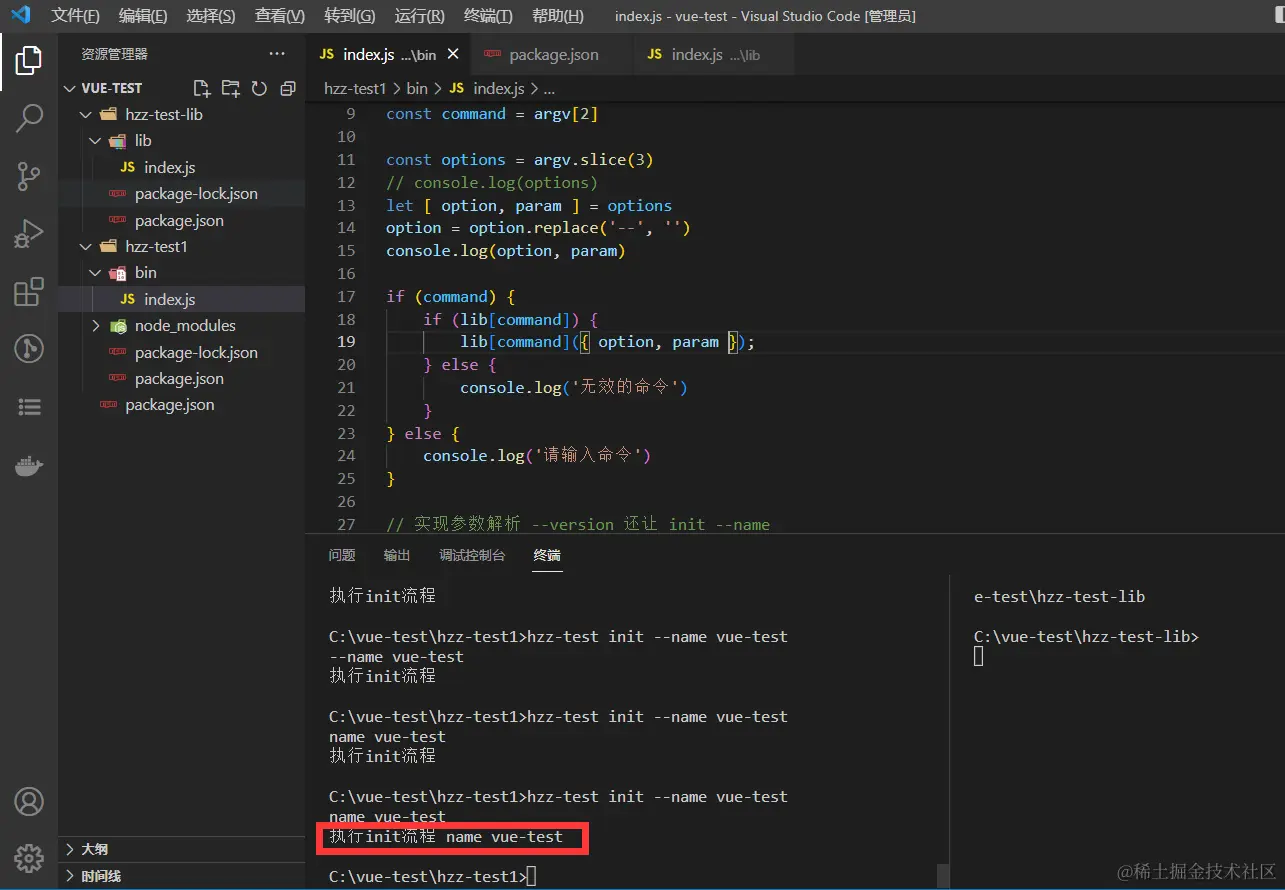Switch to the package.json editor tab
The image size is (1285, 890).
click(553, 55)
